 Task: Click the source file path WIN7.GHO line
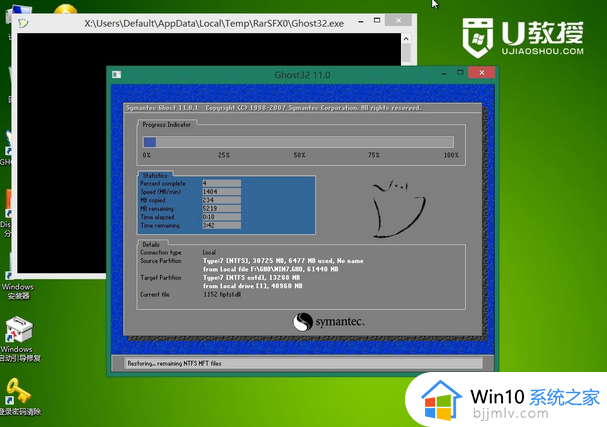click(271, 269)
